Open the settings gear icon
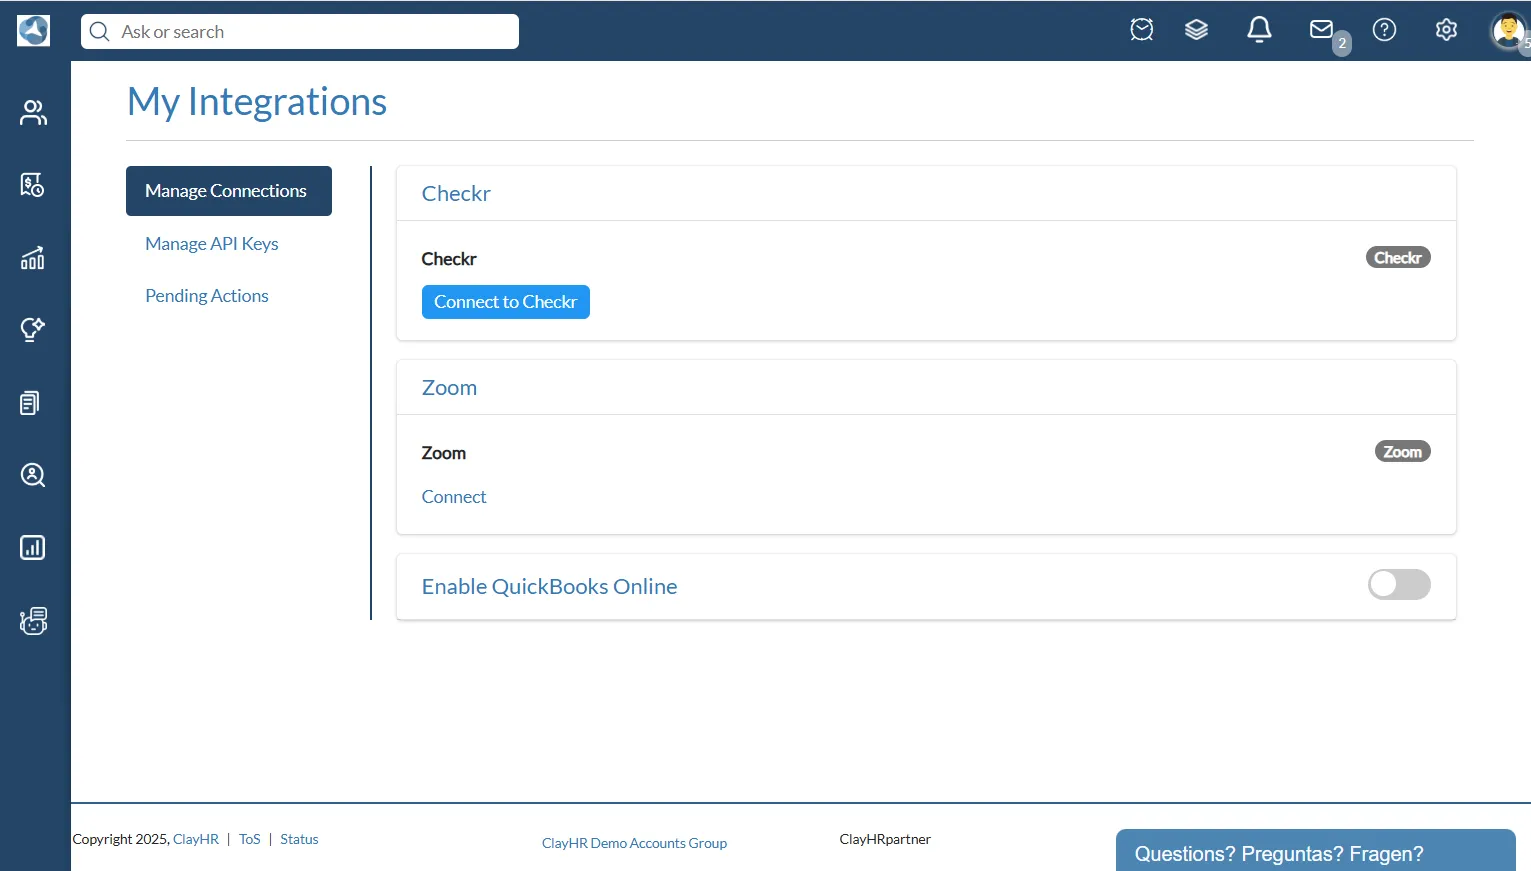The image size is (1531, 871). pyautogui.click(x=1446, y=30)
